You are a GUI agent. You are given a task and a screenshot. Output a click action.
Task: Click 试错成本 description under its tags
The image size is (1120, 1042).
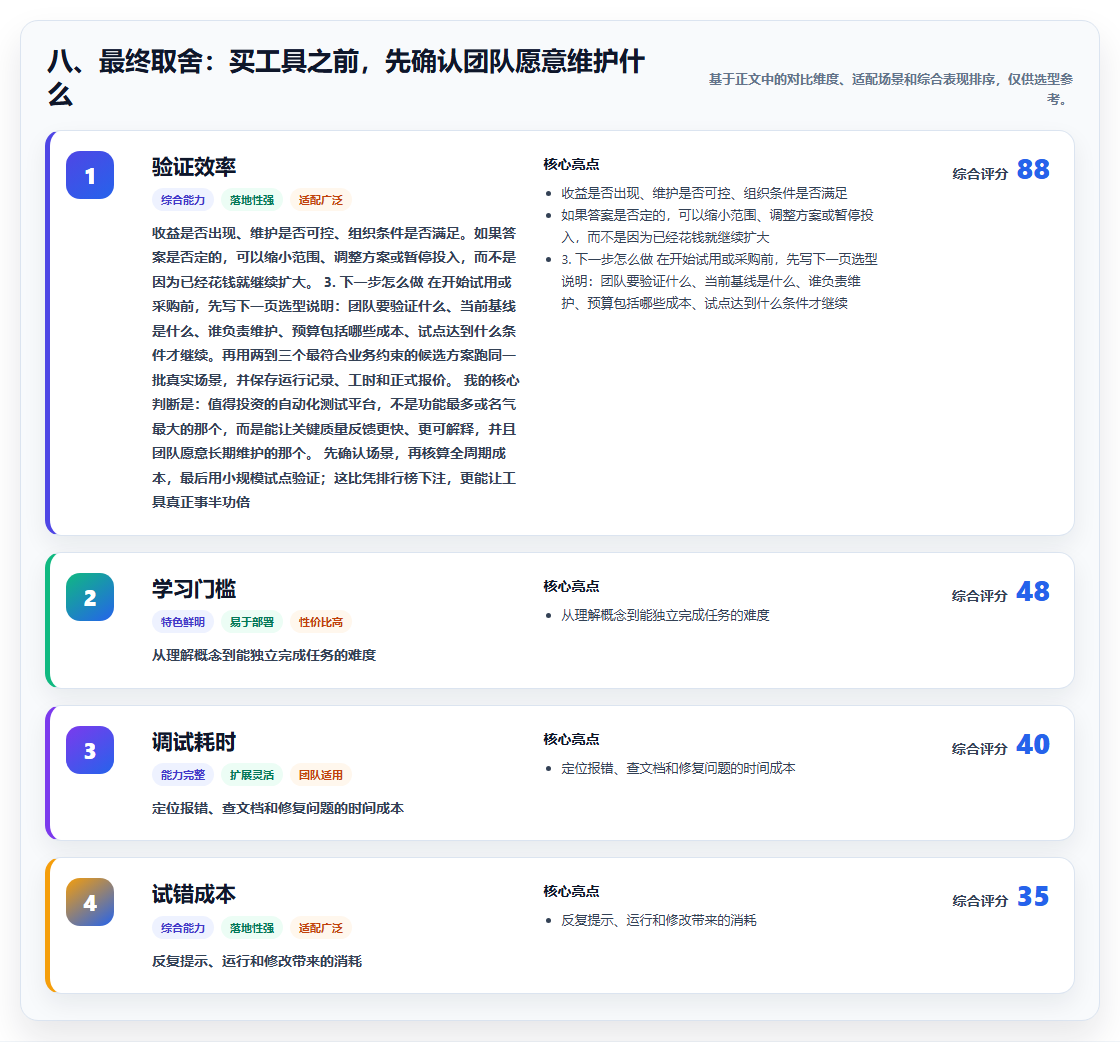256,961
